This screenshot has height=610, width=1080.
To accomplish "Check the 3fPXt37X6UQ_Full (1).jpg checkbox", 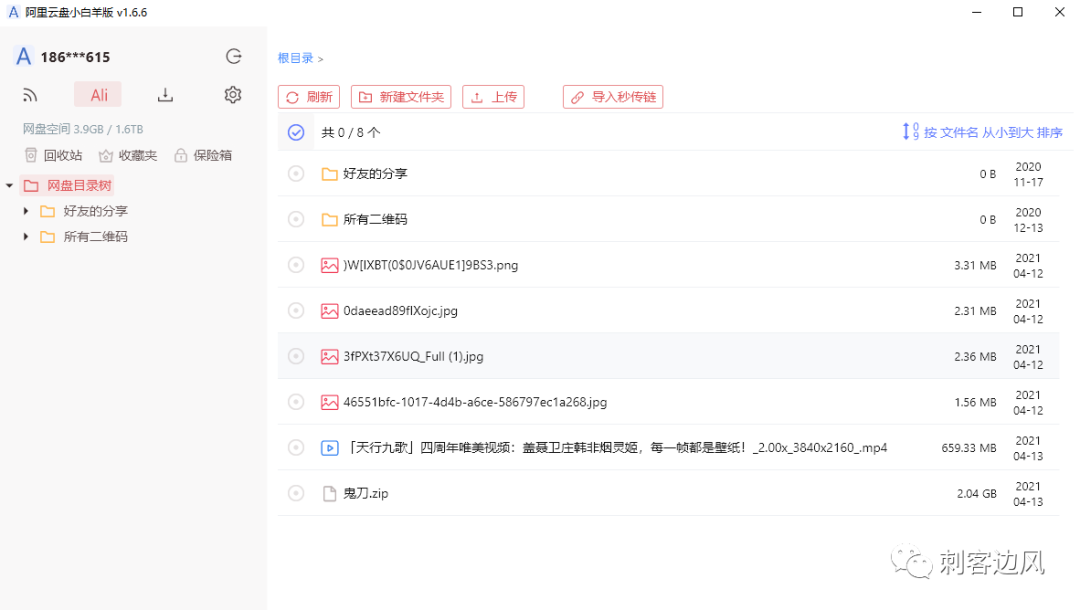I will [x=296, y=356].
